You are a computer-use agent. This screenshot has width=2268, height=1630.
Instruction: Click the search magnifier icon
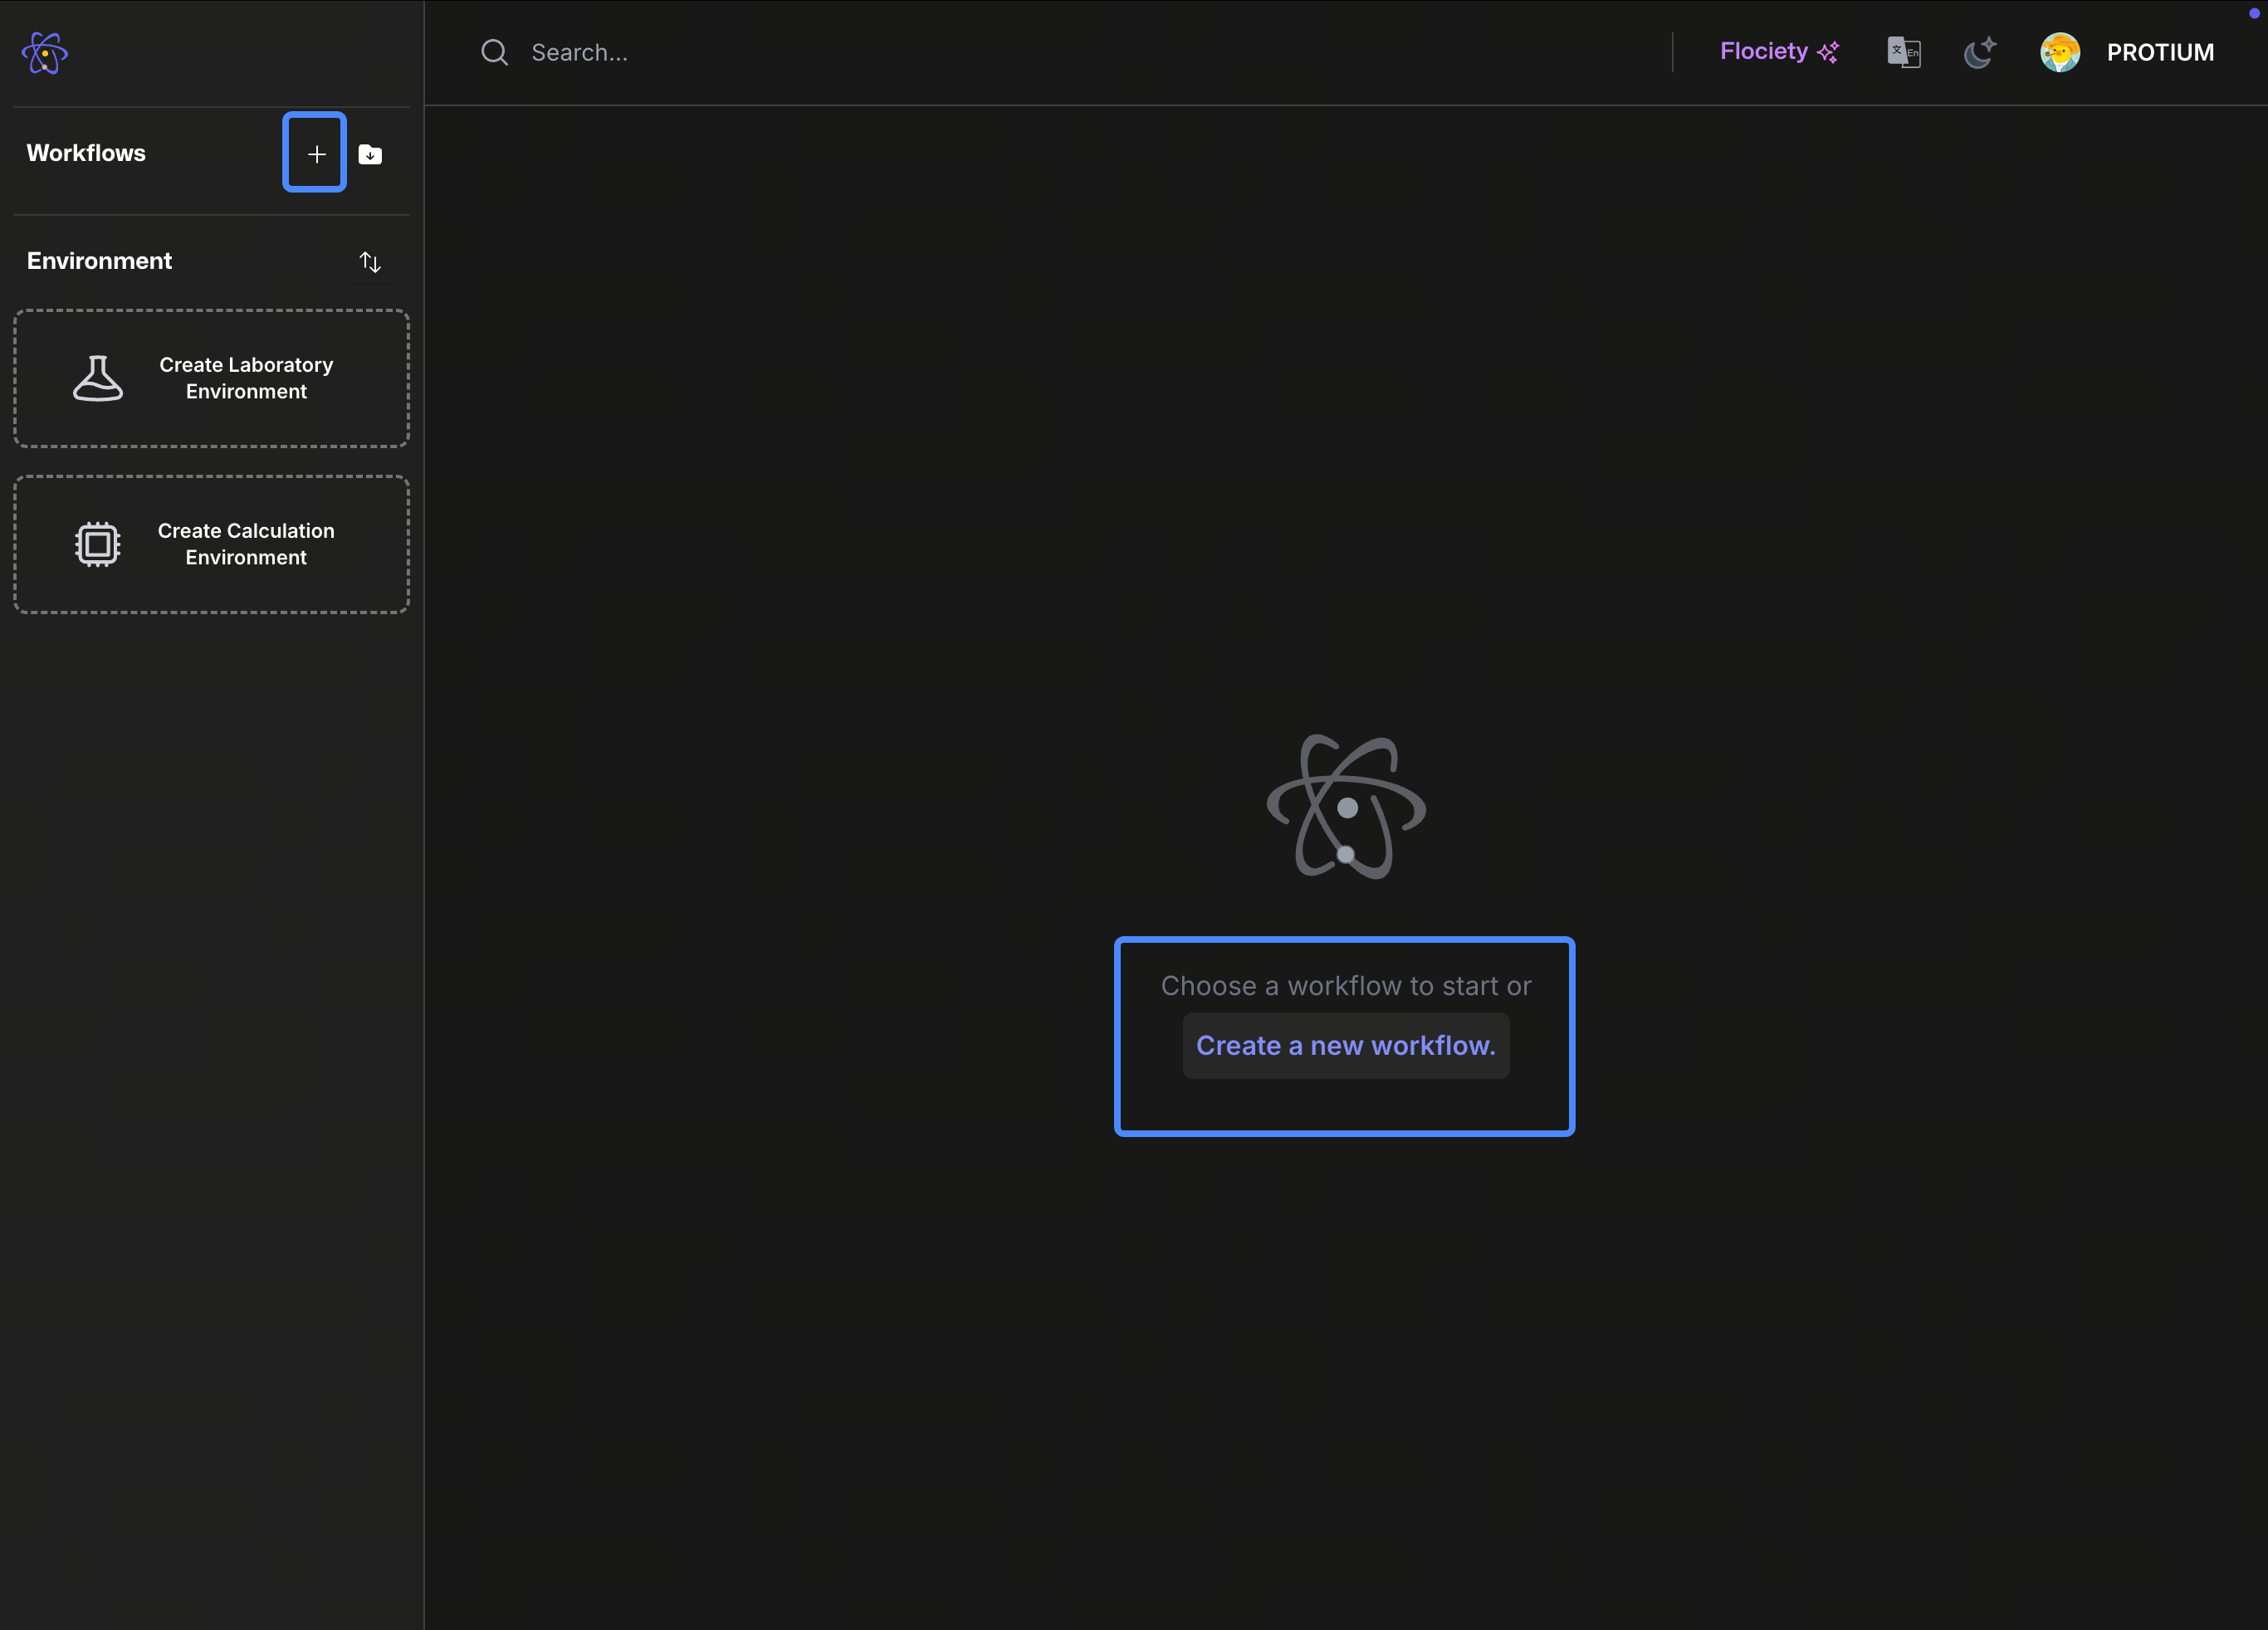[494, 52]
